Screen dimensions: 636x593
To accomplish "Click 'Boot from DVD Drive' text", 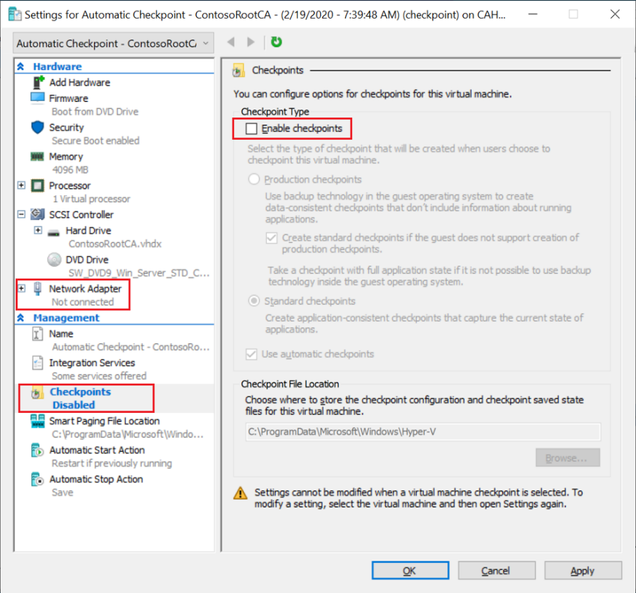I will (95, 112).
